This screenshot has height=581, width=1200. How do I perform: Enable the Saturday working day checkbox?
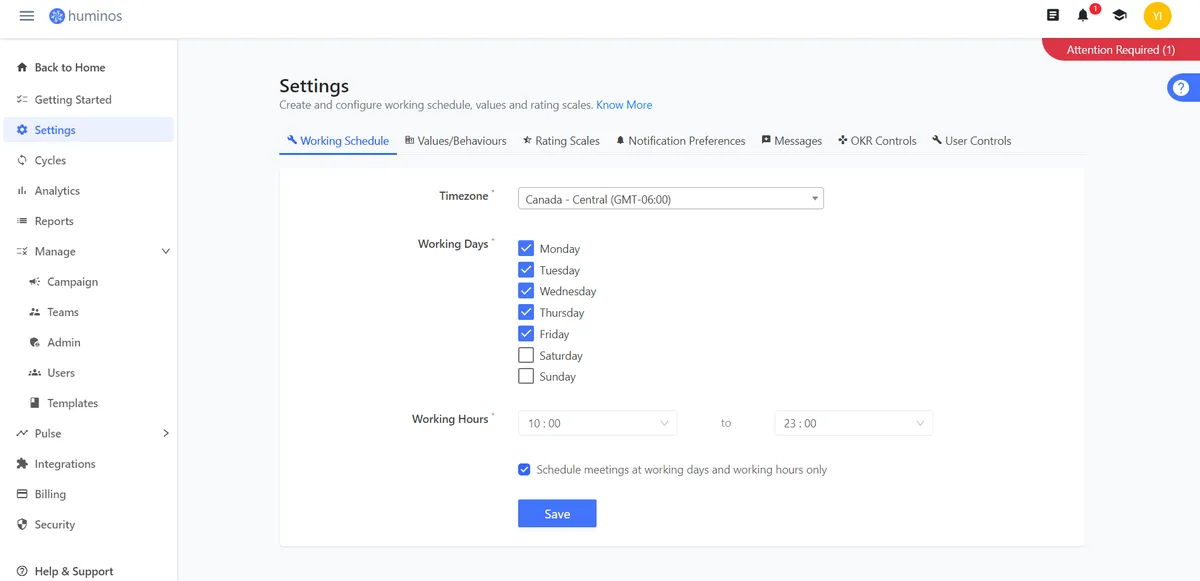[x=526, y=355]
